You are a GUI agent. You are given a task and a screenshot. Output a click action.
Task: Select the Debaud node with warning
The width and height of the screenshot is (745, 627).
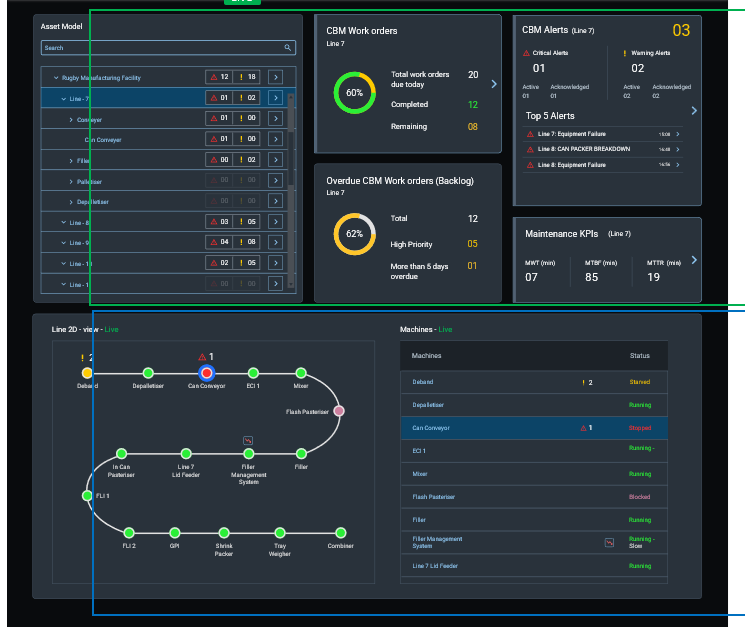pyautogui.click(x=87, y=373)
